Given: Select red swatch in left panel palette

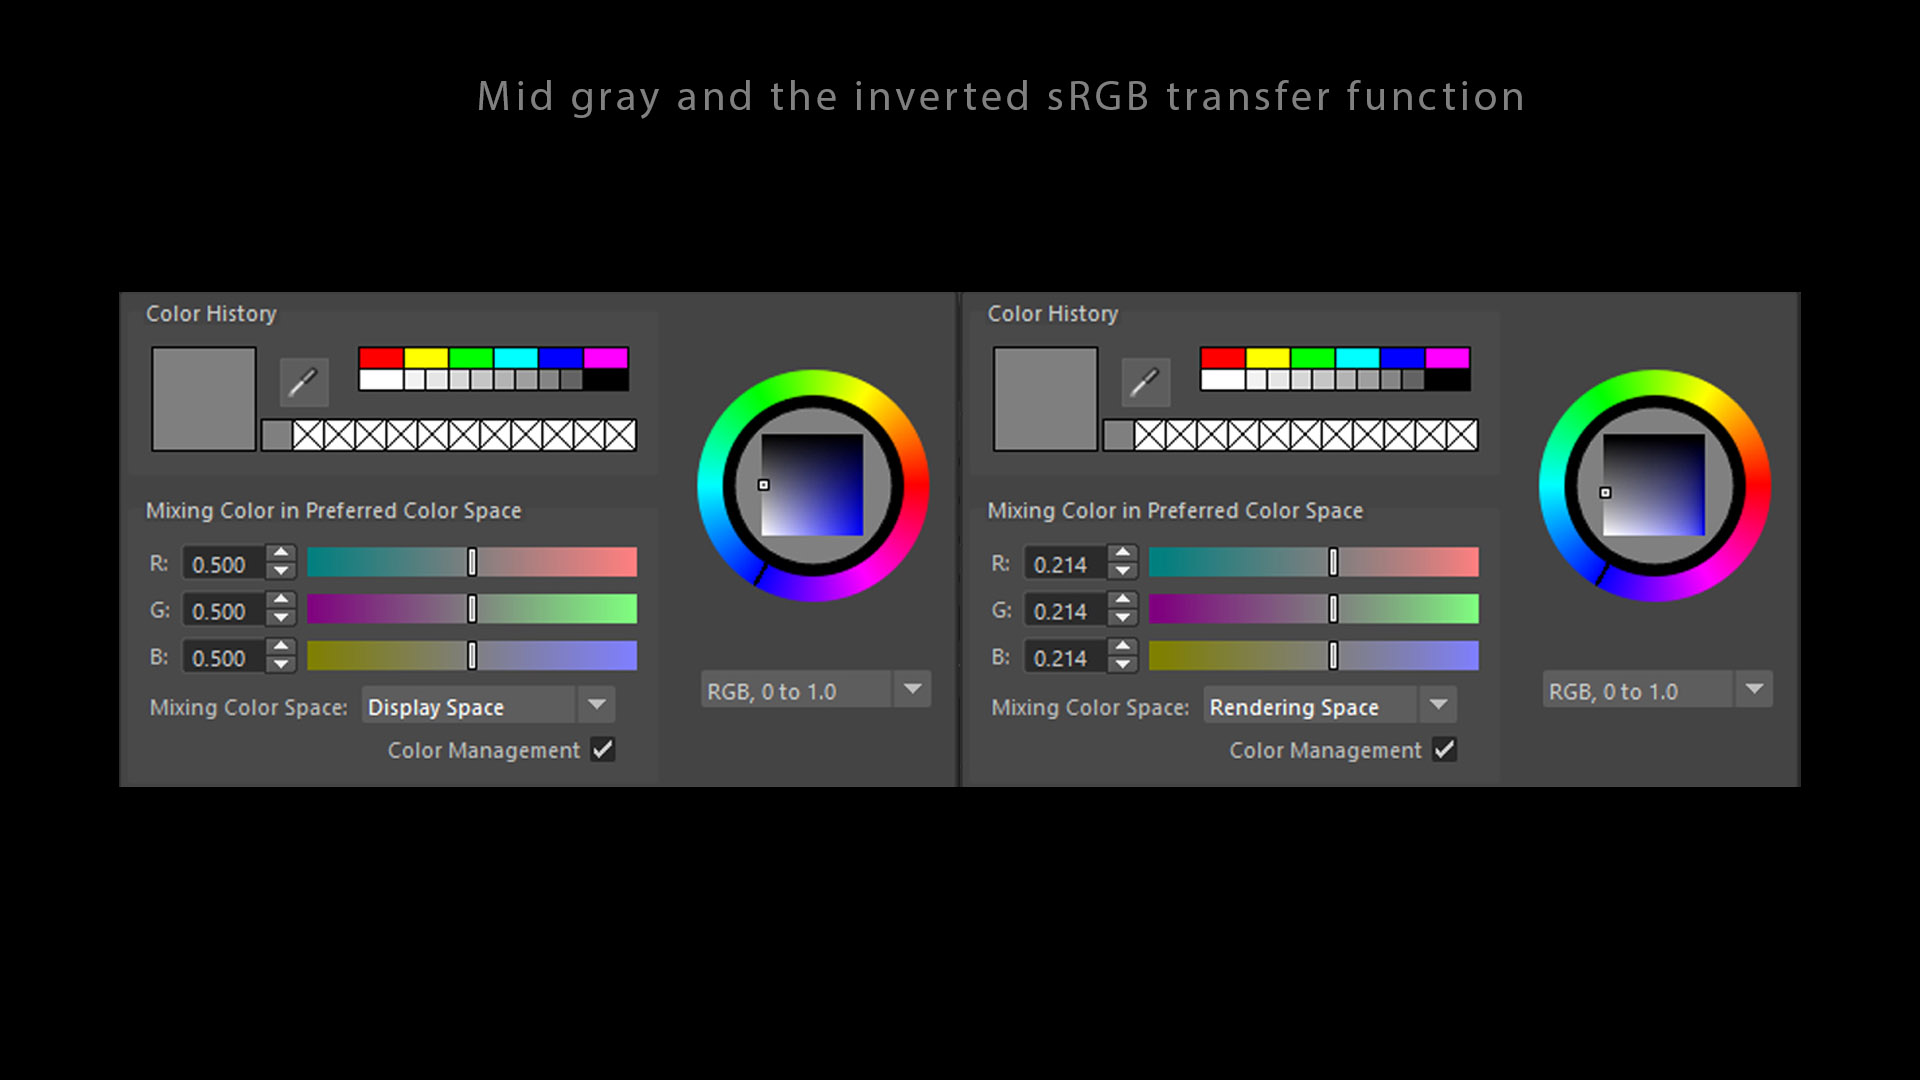Looking at the screenshot, I should tap(381, 358).
